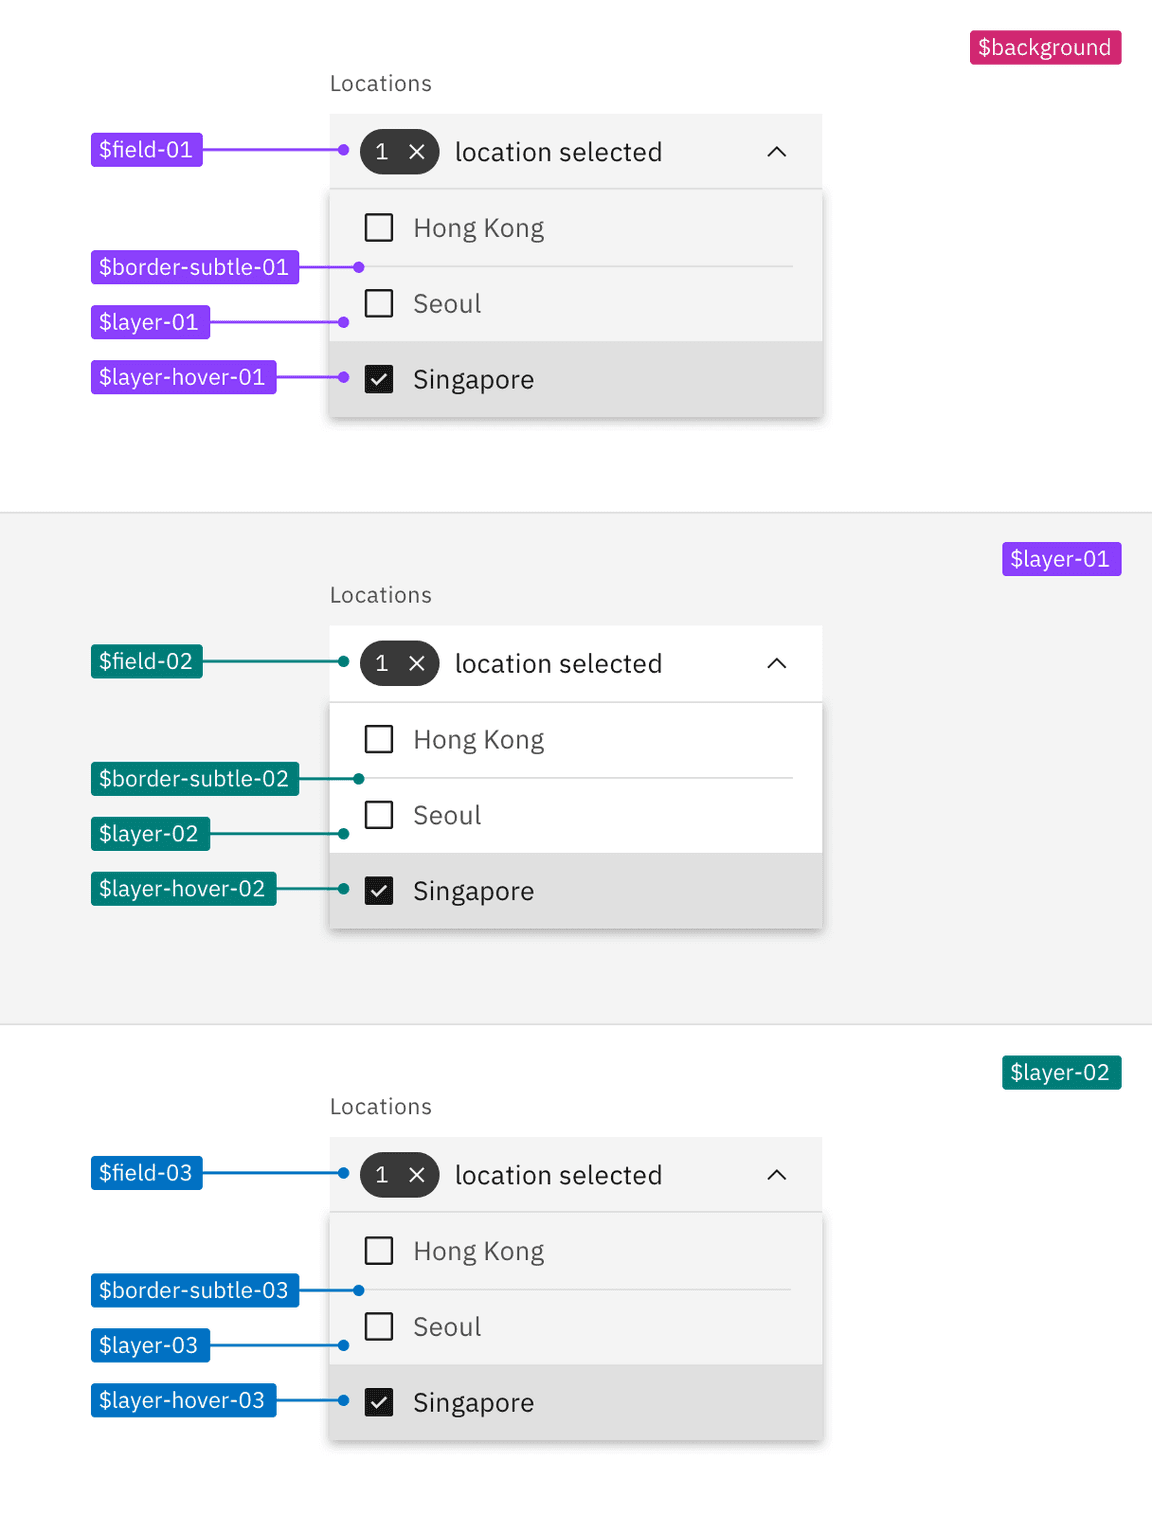Collapse the third Locations dropdown via its chevron
The image size is (1152, 1535).
pyautogui.click(x=777, y=1175)
